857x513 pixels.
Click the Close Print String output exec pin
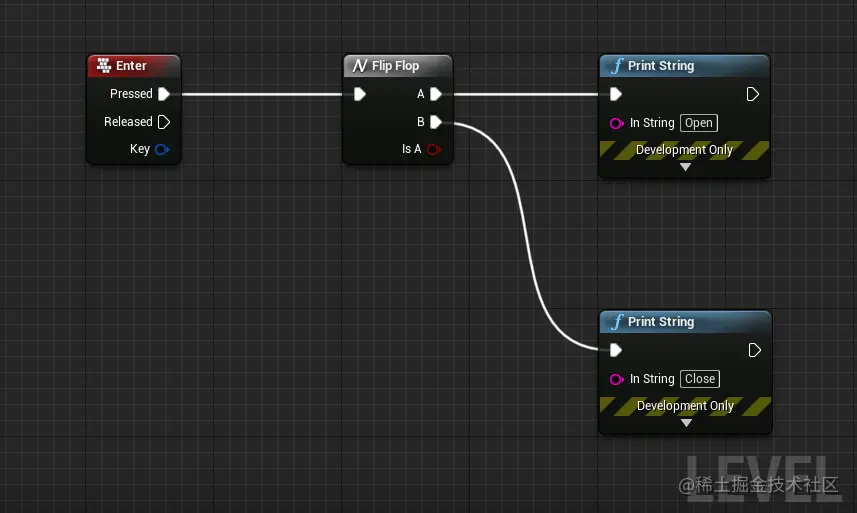[754, 350]
